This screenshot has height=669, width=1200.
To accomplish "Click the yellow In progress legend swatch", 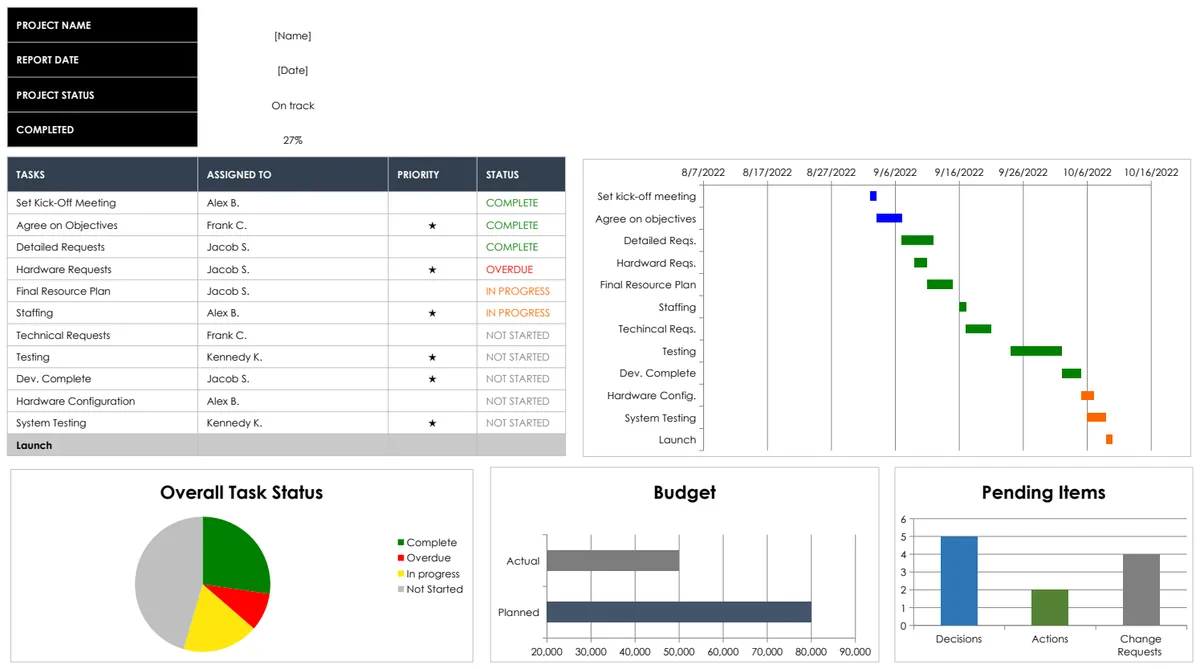I will (x=401, y=574).
